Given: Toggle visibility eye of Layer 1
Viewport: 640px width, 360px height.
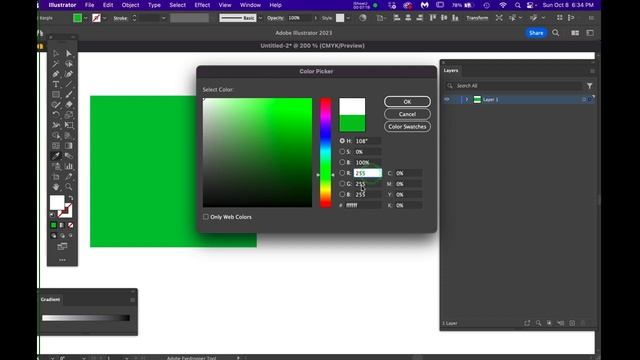Looking at the screenshot, I should [447, 99].
